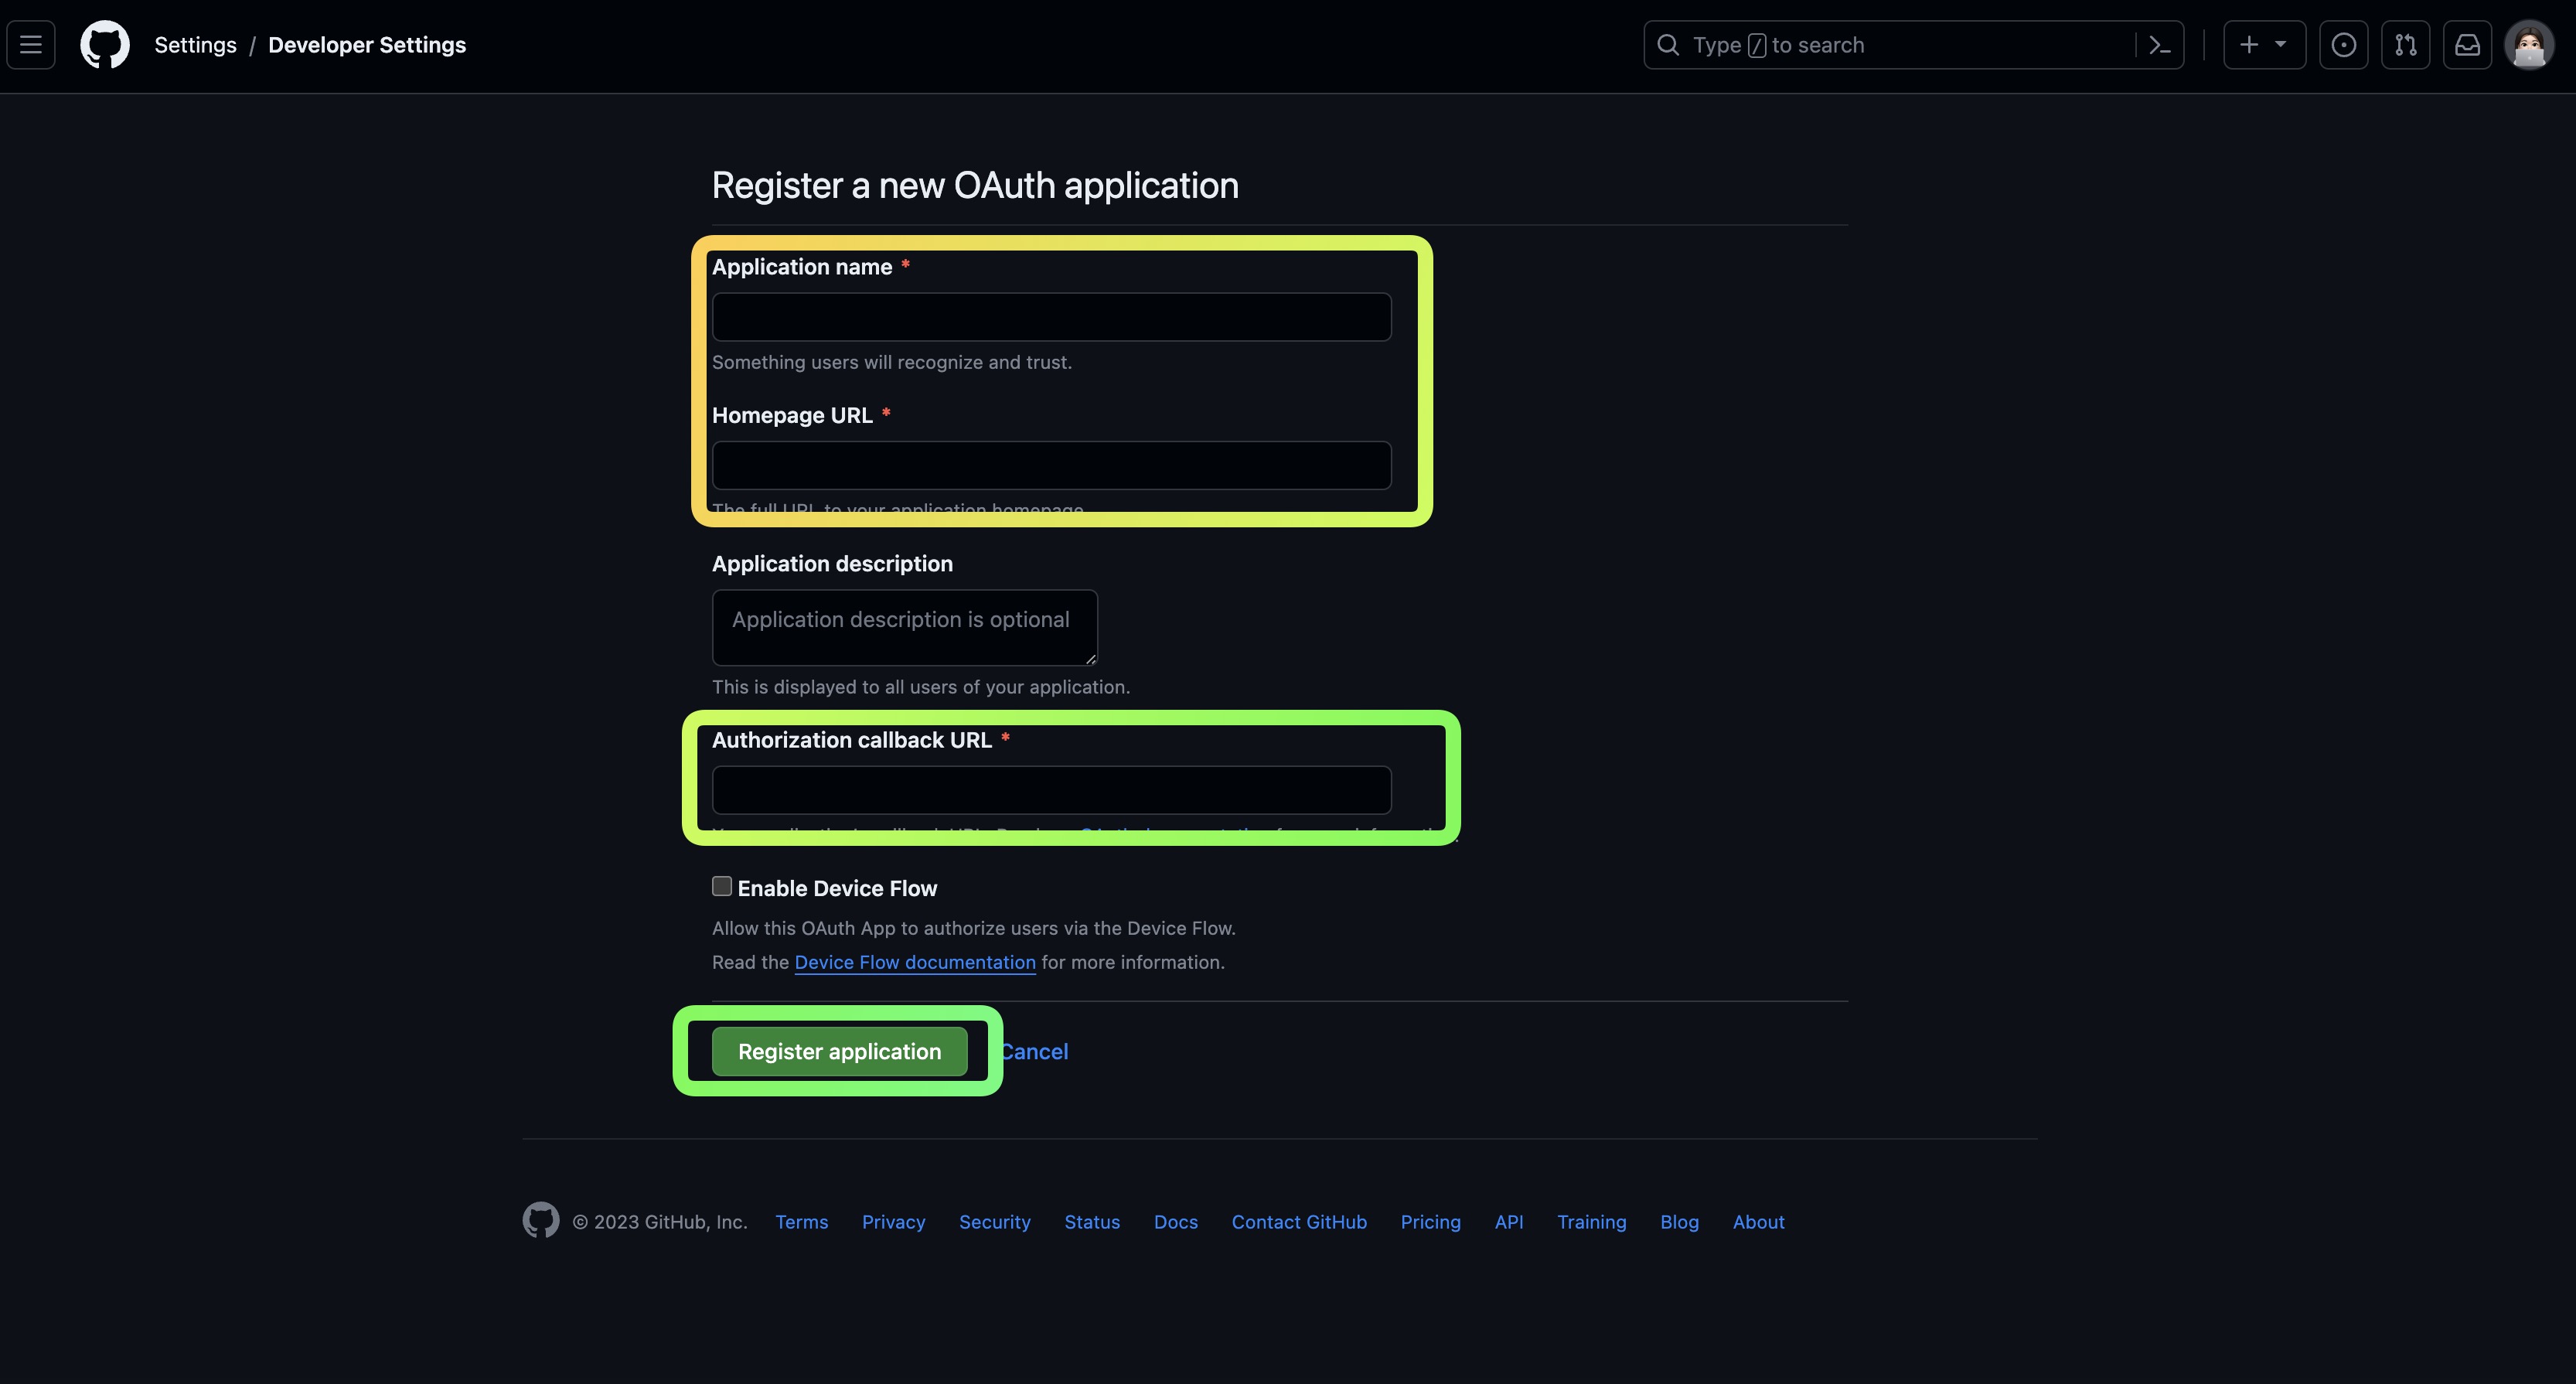This screenshot has height=1384, width=2576.
Task: Focus the Application name field
Action: 1051,317
